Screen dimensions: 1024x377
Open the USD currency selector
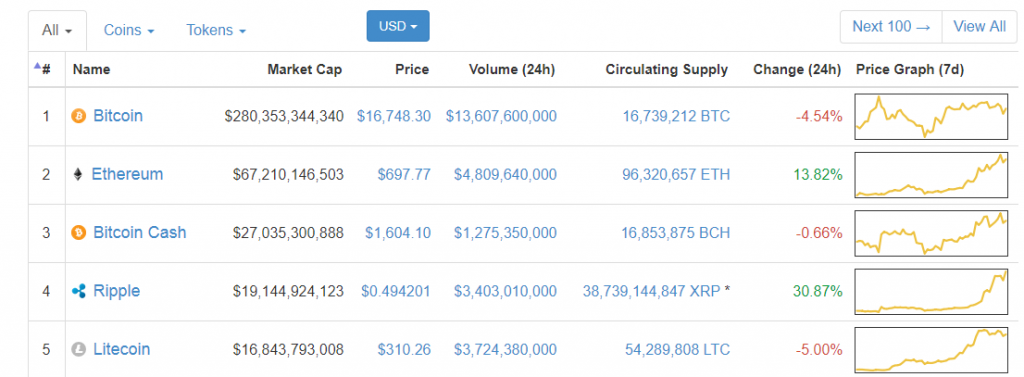click(398, 26)
